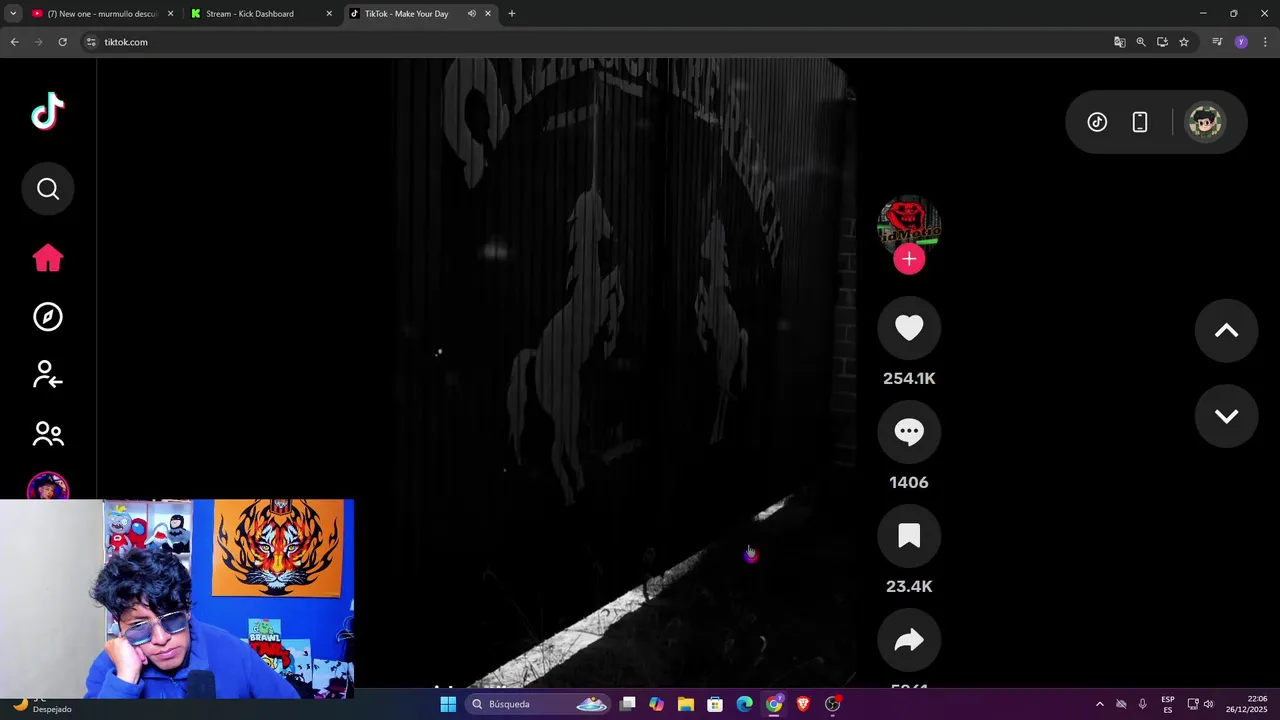Open the TikTok search icon
The width and height of the screenshot is (1280, 720).
[48, 189]
